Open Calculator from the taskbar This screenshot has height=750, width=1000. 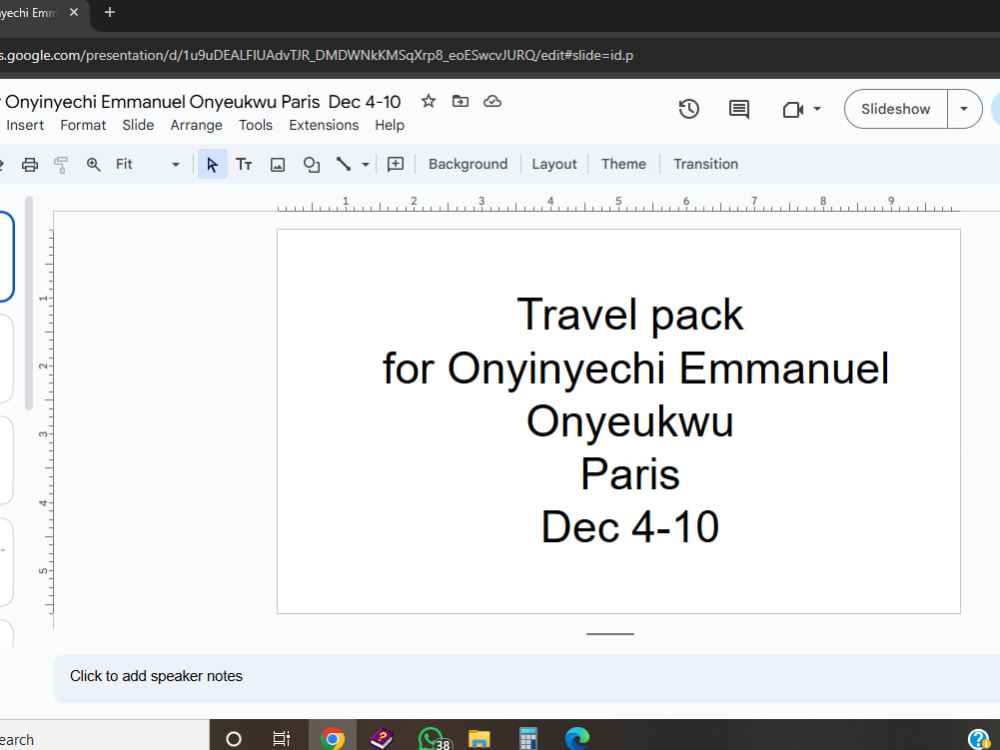pyautogui.click(x=527, y=739)
